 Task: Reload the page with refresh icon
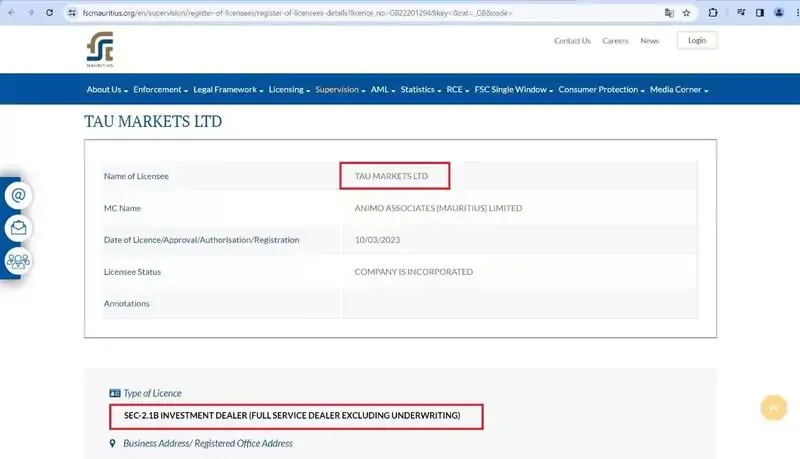click(49, 13)
